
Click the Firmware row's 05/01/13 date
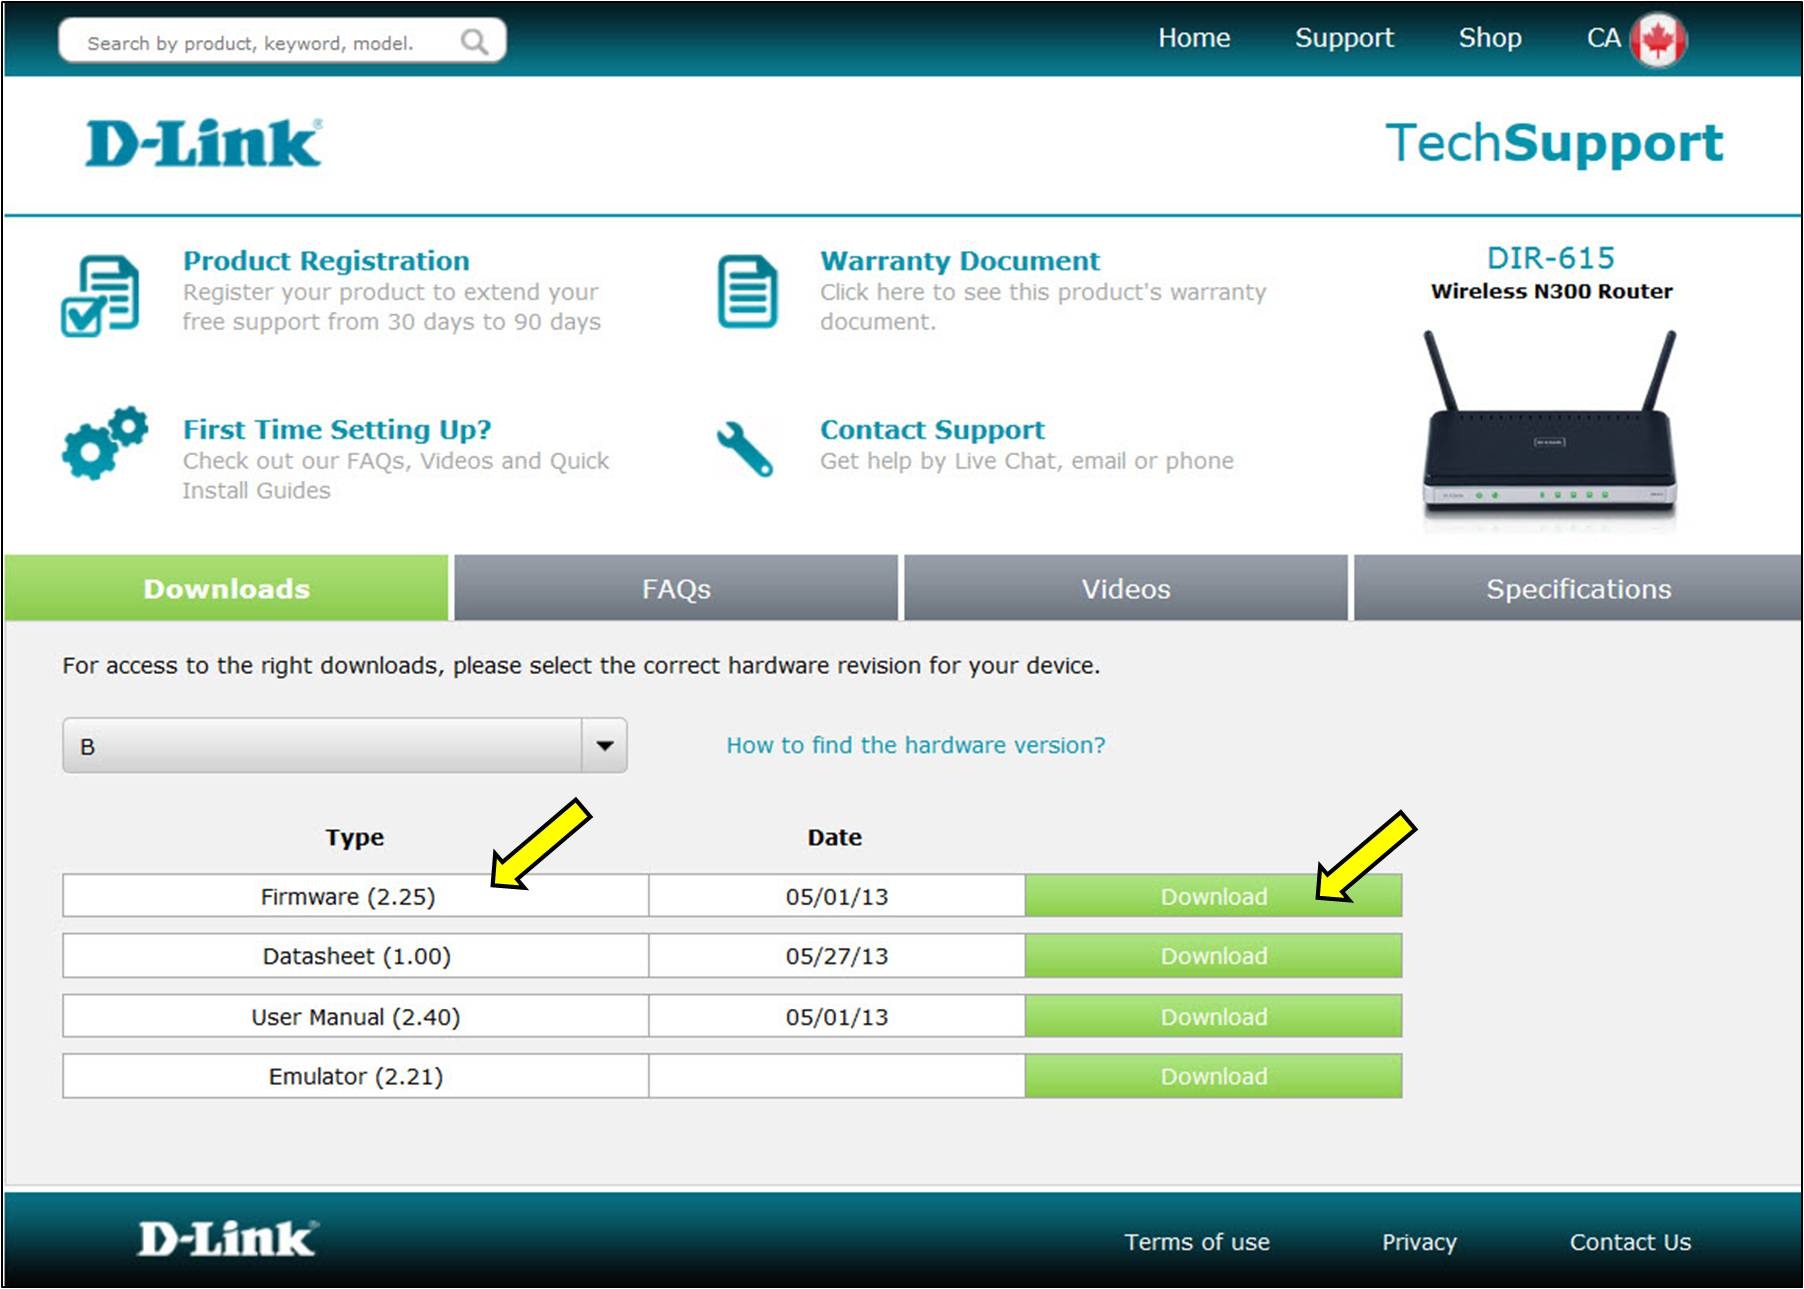[x=837, y=896]
